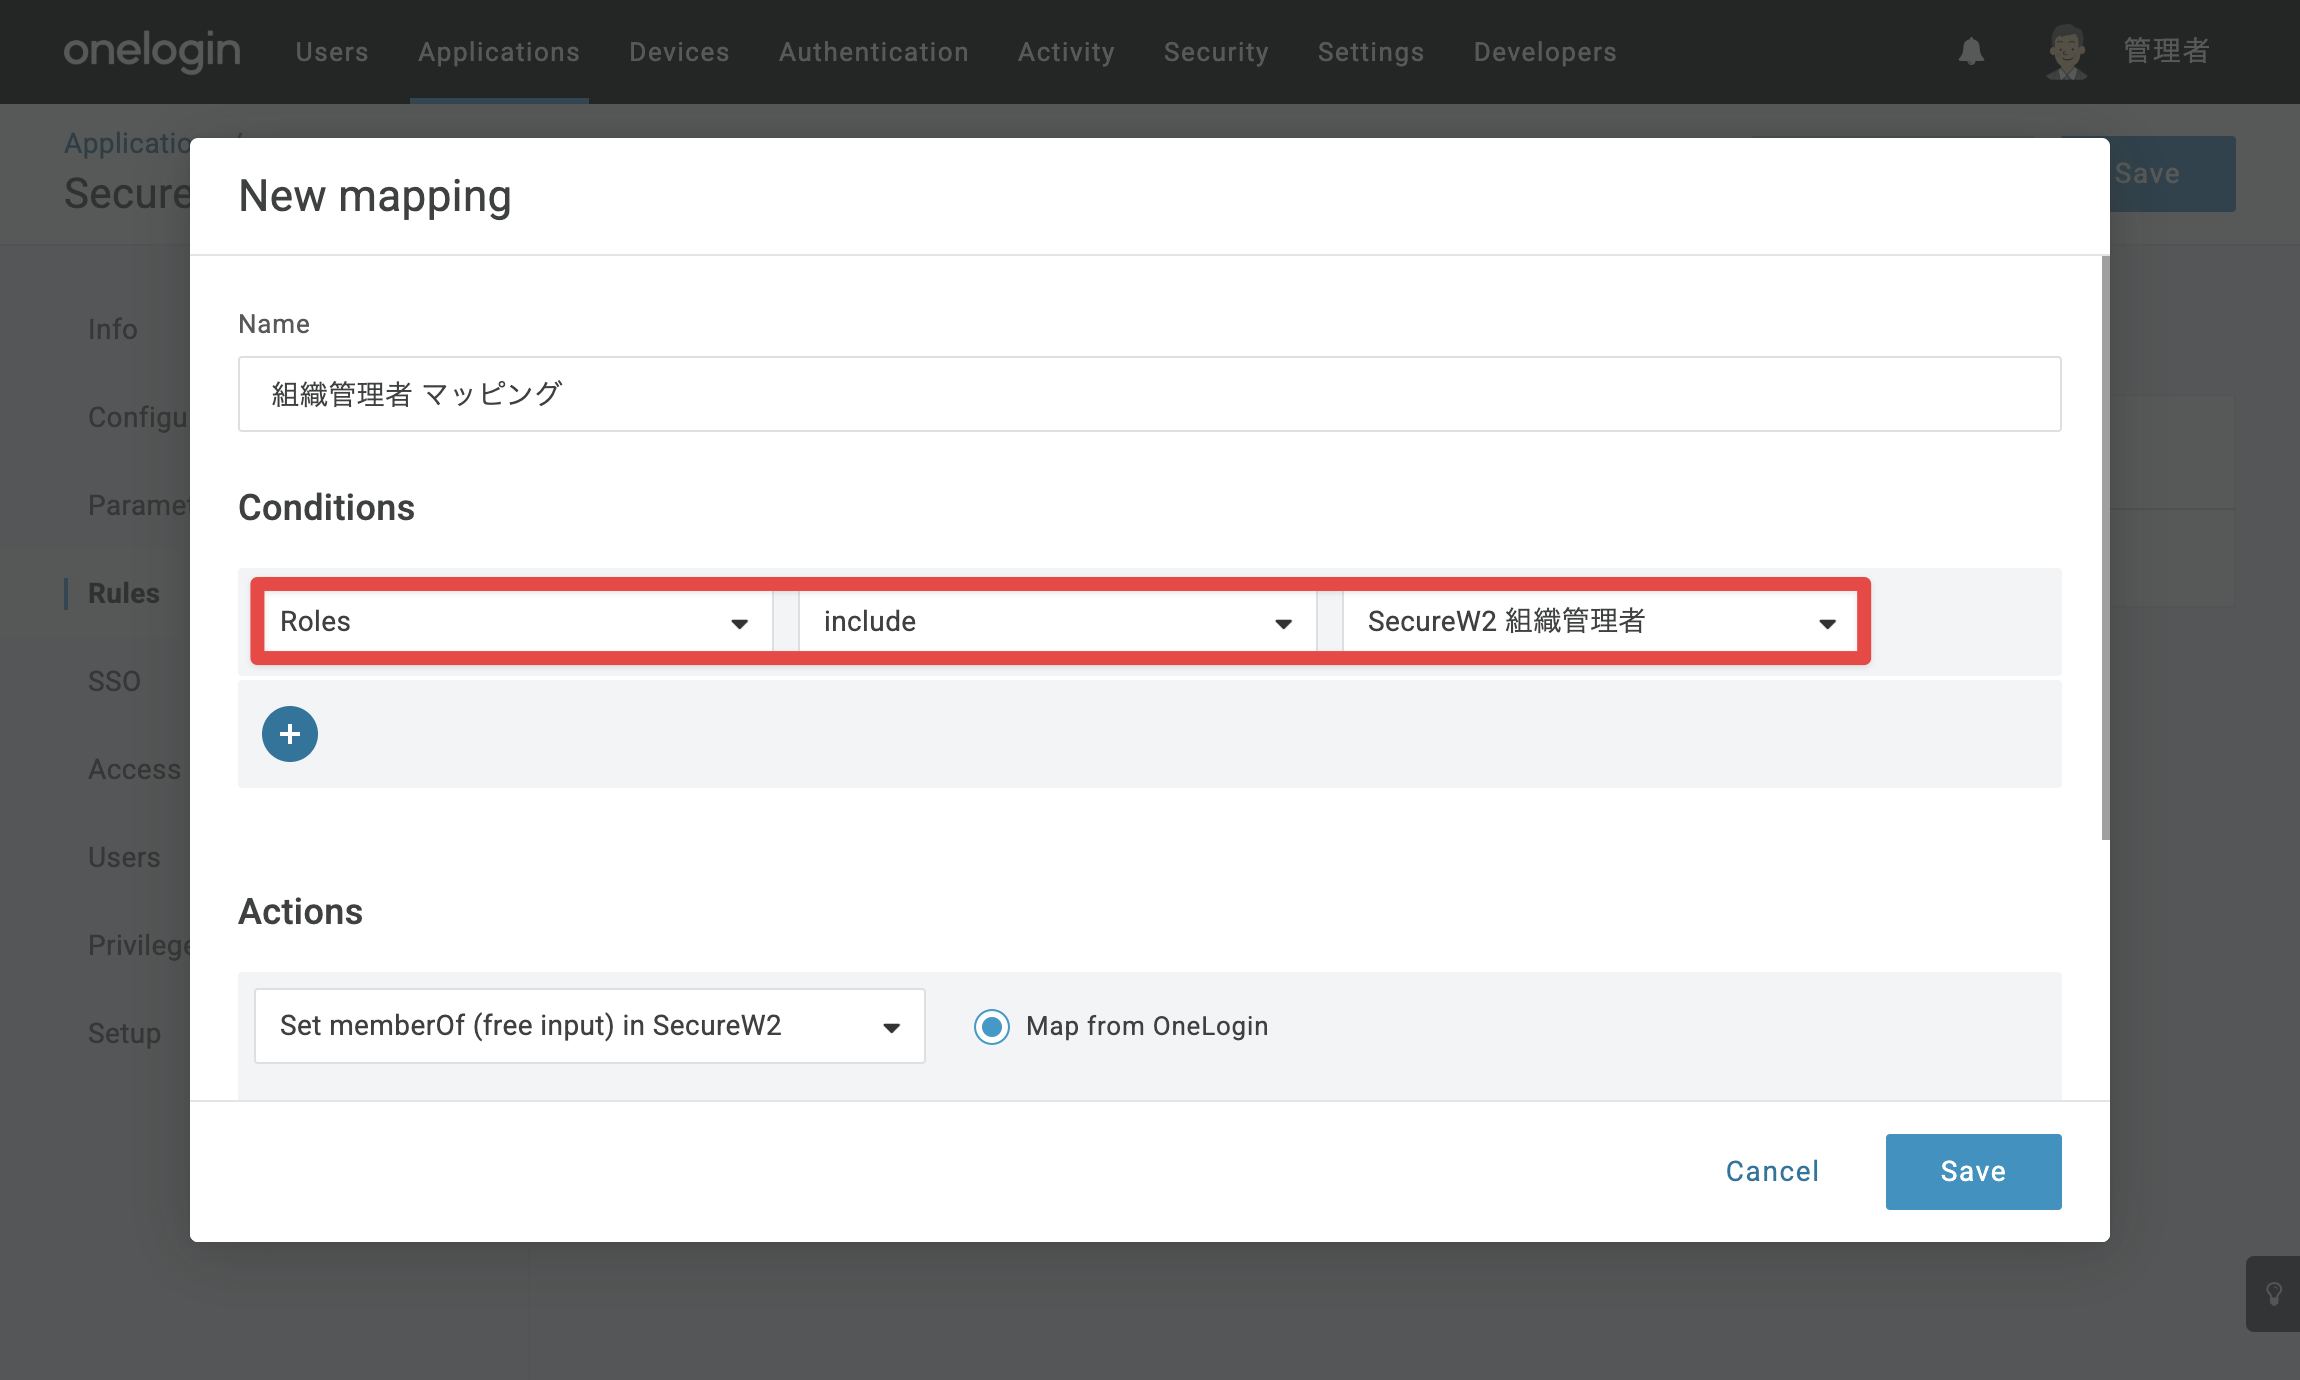
Task: Open the Set memberOf action dropdown
Action: pyautogui.click(x=590, y=1026)
